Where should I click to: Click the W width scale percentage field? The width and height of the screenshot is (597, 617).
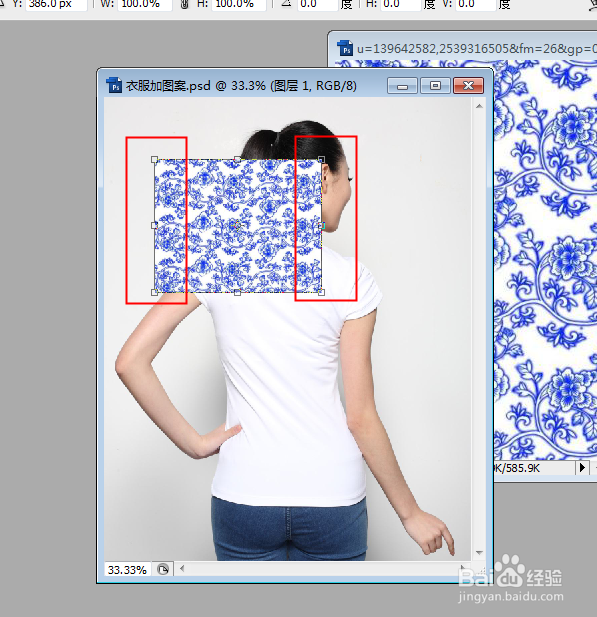144,4
